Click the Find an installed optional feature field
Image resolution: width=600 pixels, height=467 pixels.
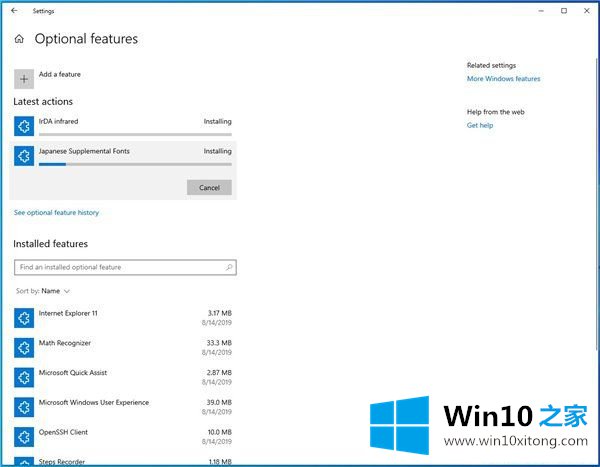(125, 267)
